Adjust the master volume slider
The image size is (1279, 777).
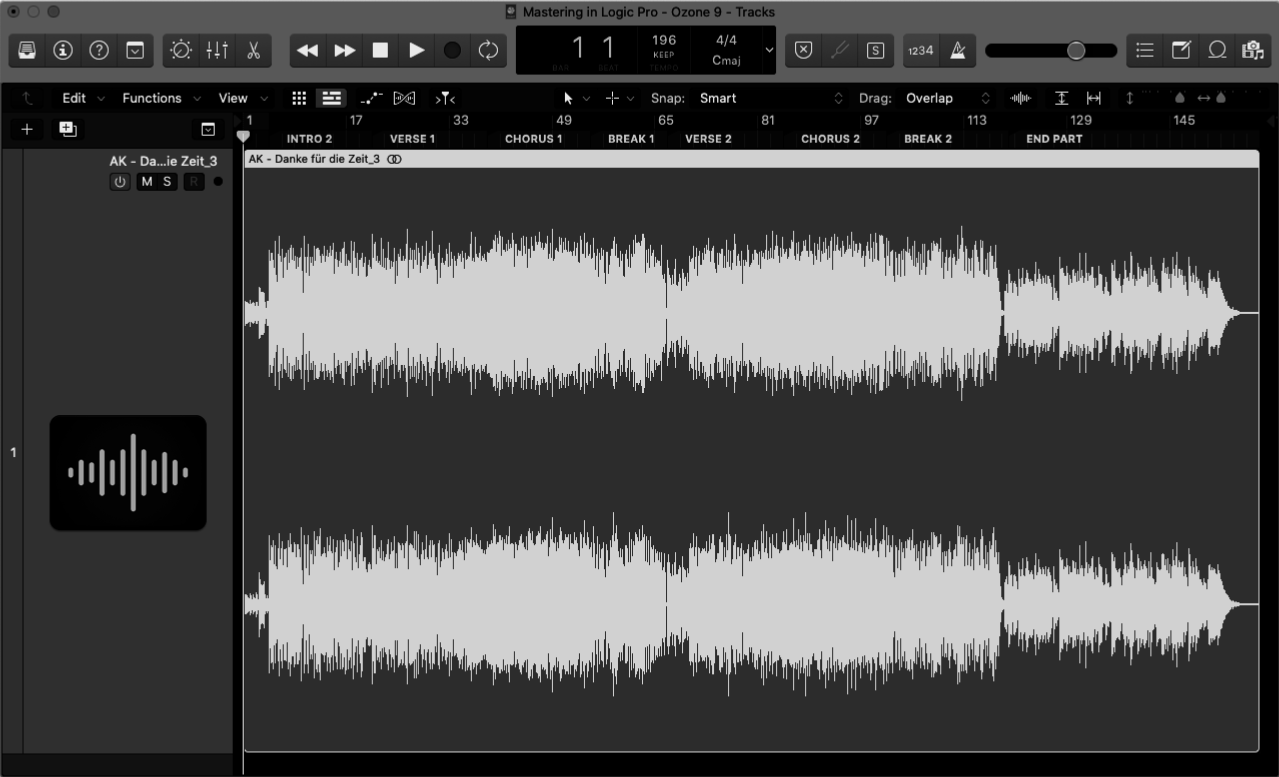pos(1077,50)
